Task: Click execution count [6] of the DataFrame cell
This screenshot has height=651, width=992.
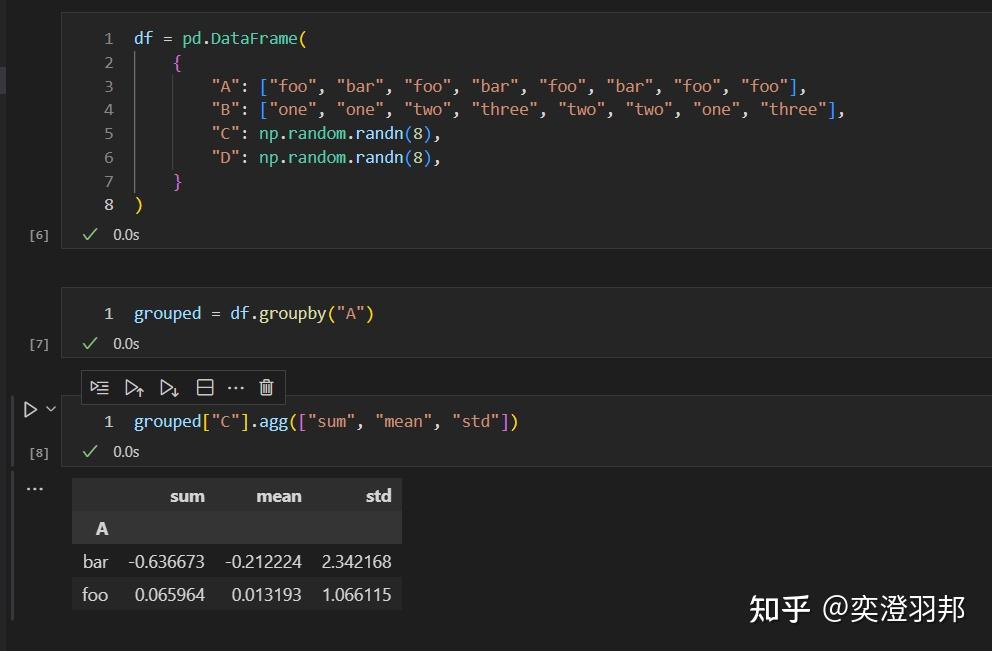Action: (38, 234)
